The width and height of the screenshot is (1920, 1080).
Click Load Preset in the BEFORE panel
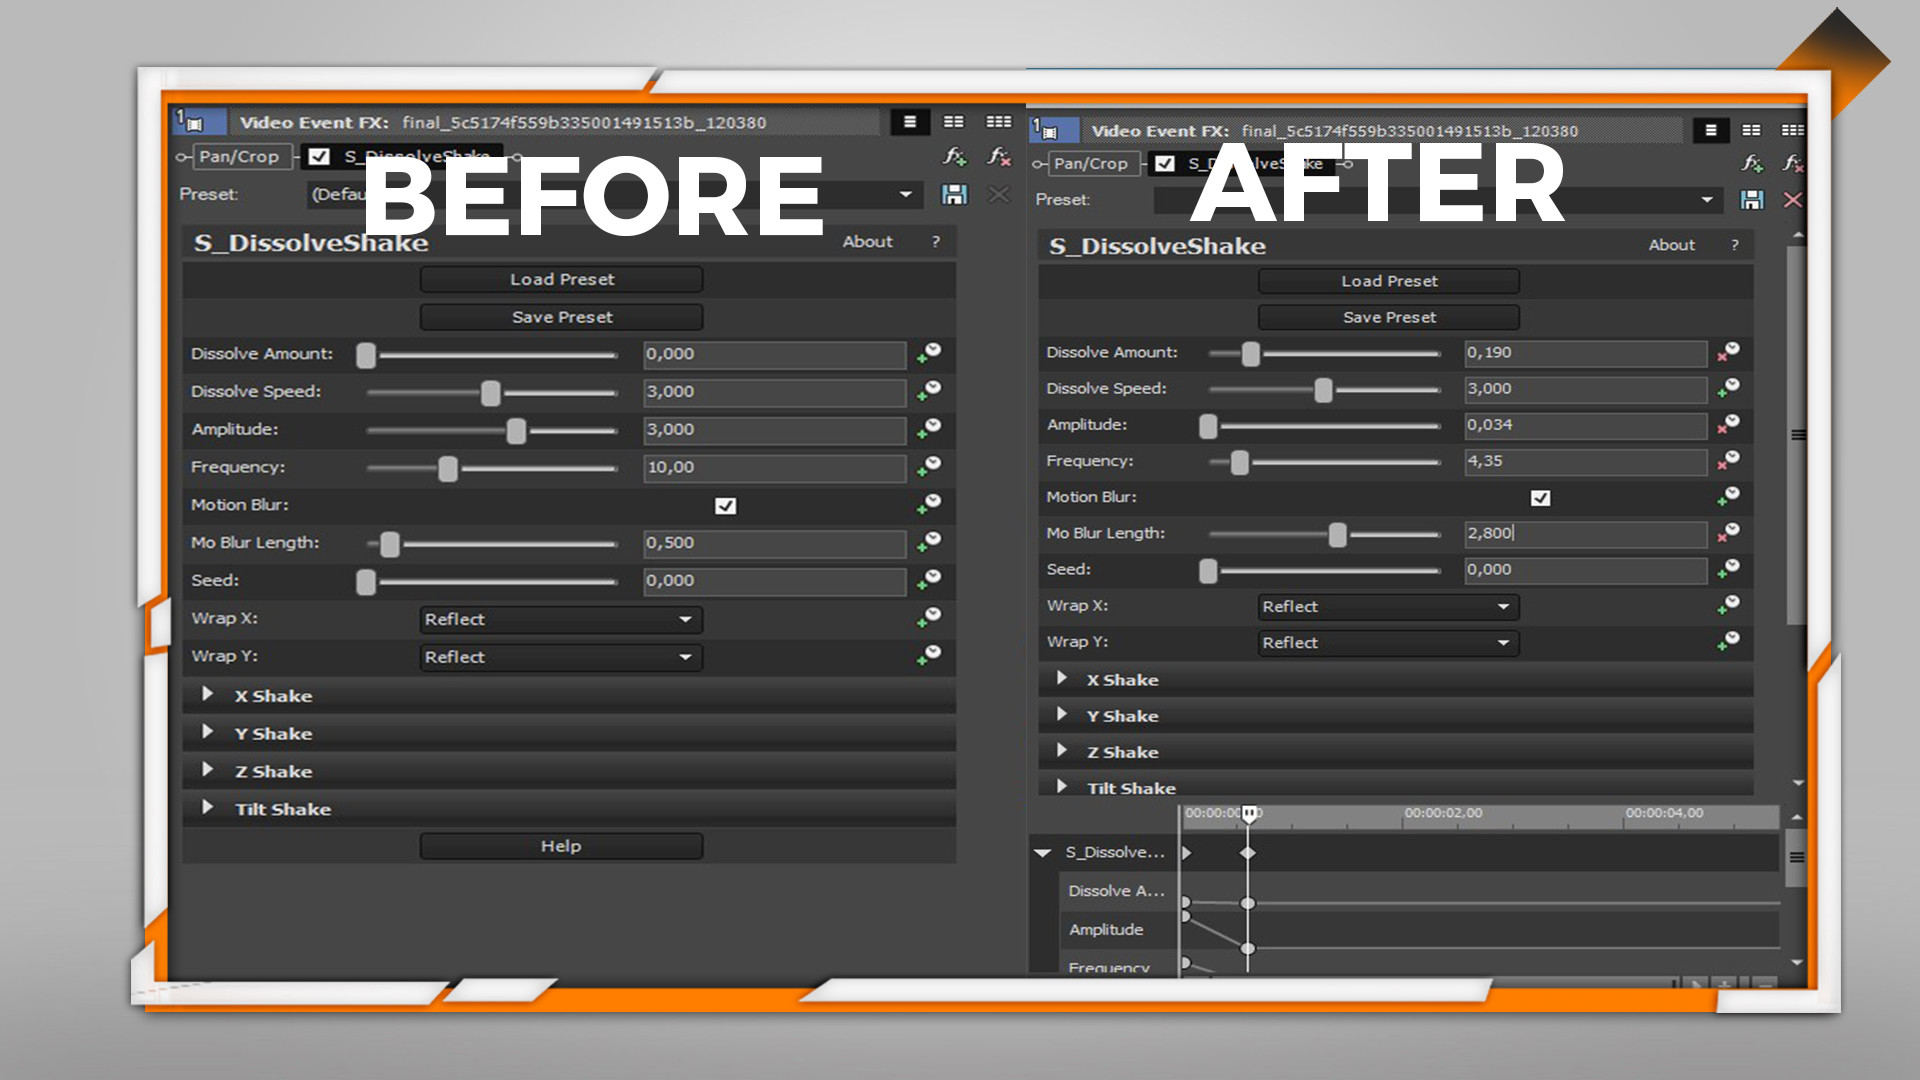coord(561,279)
